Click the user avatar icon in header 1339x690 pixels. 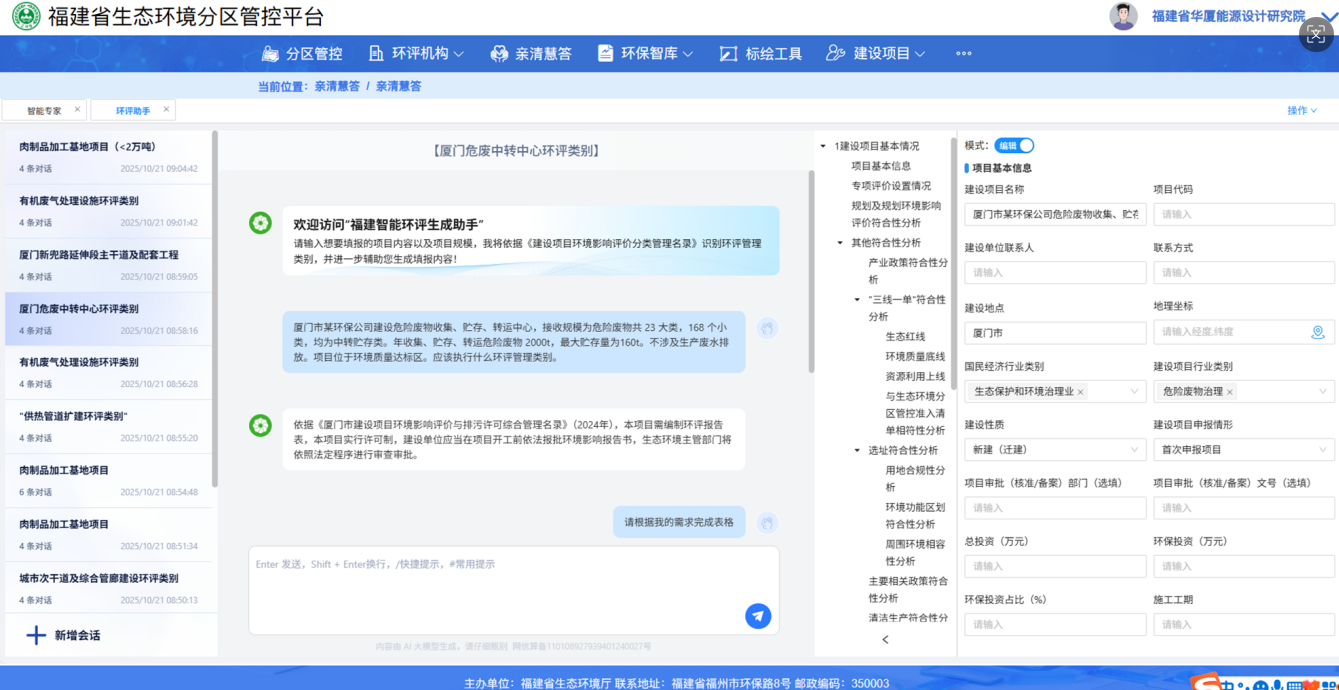(x=1123, y=17)
